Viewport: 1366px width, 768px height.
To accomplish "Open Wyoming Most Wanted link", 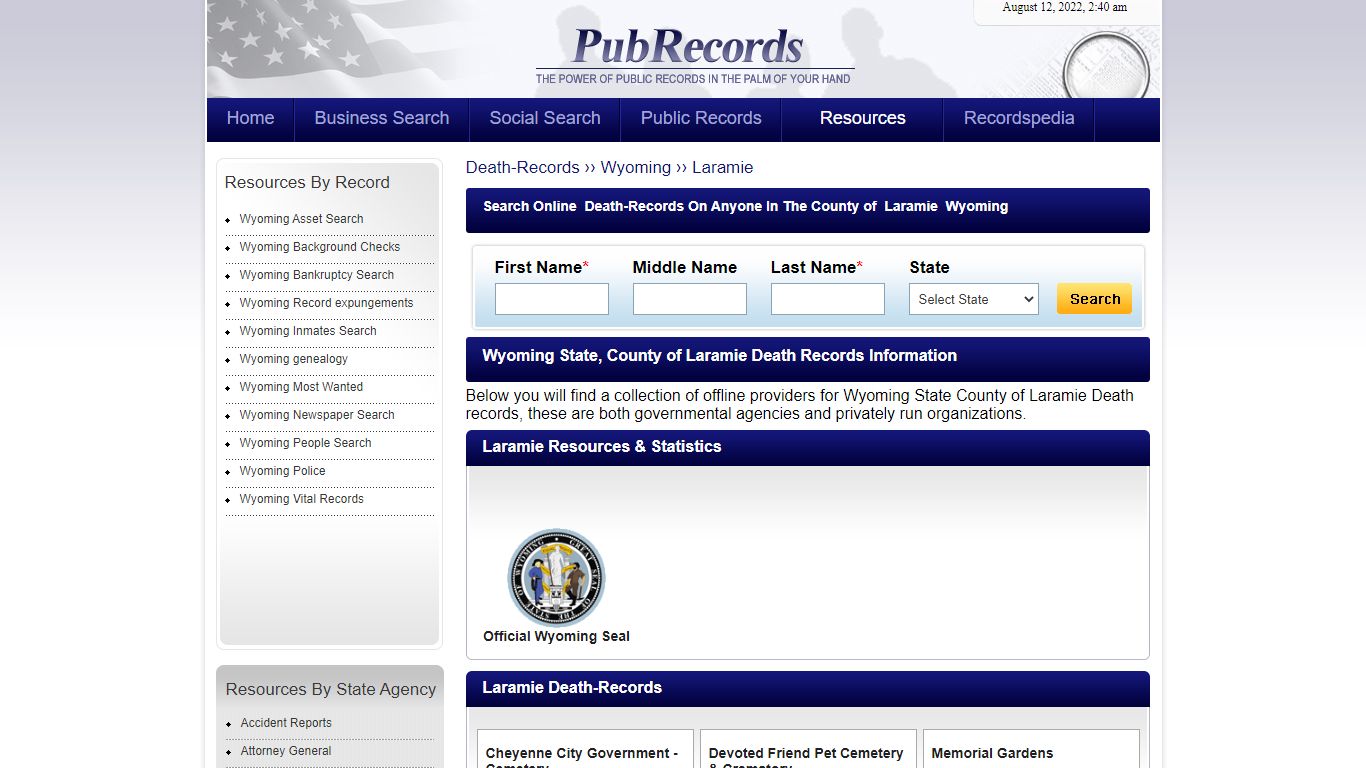I will pos(301,387).
